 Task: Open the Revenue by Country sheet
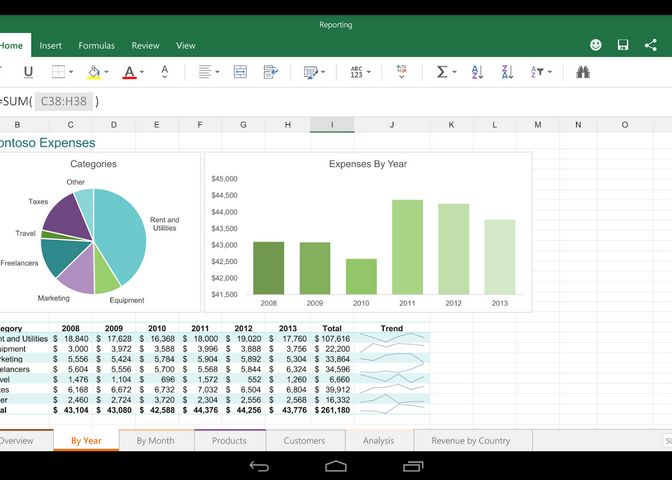470,440
